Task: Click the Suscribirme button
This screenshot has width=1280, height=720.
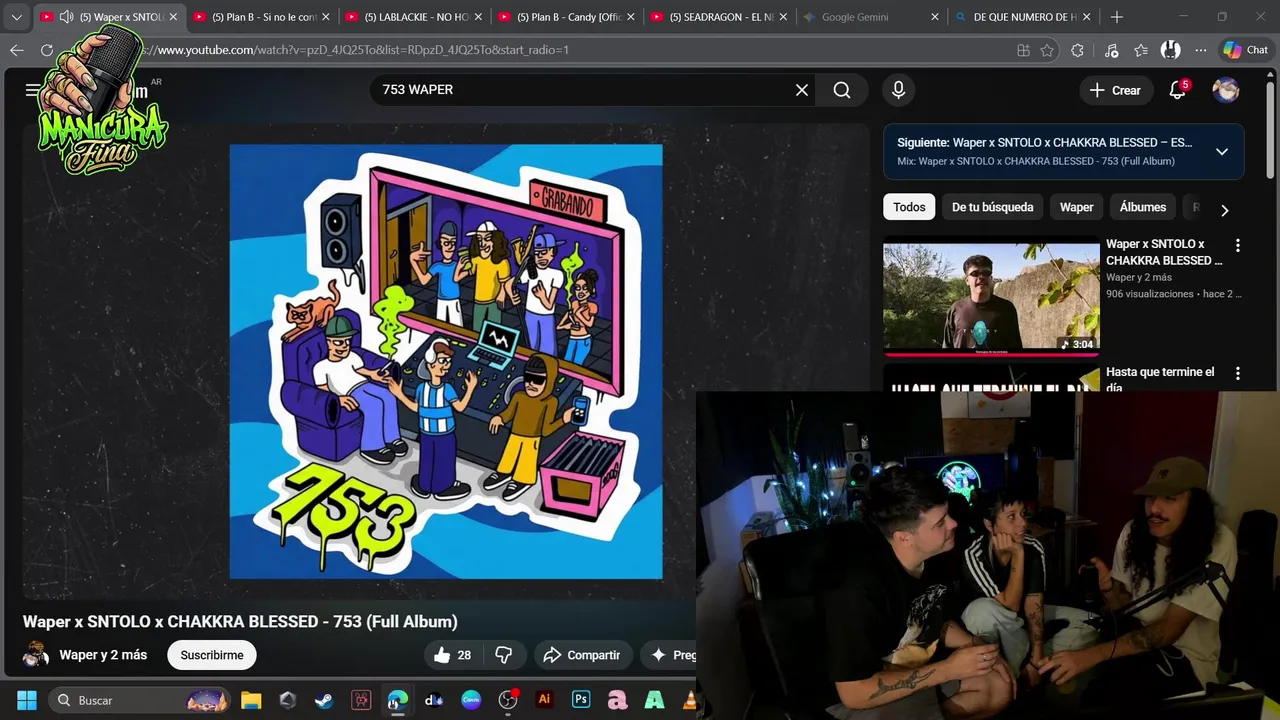Action: 212,655
